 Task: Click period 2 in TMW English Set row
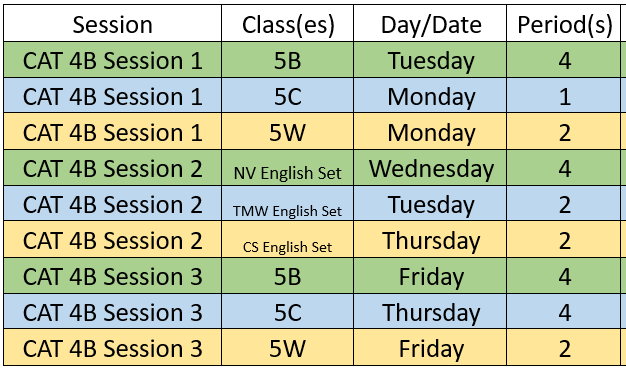pos(563,203)
